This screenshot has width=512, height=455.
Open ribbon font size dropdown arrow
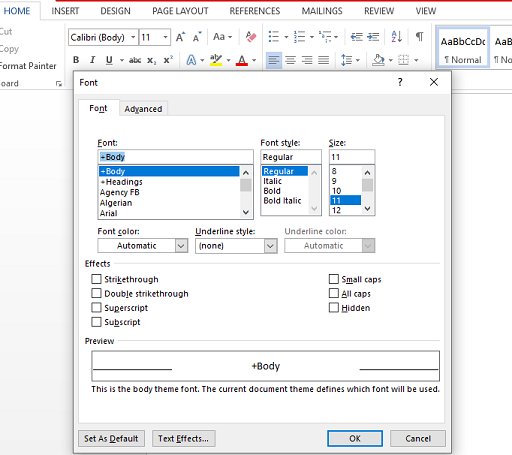[x=165, y=37]
